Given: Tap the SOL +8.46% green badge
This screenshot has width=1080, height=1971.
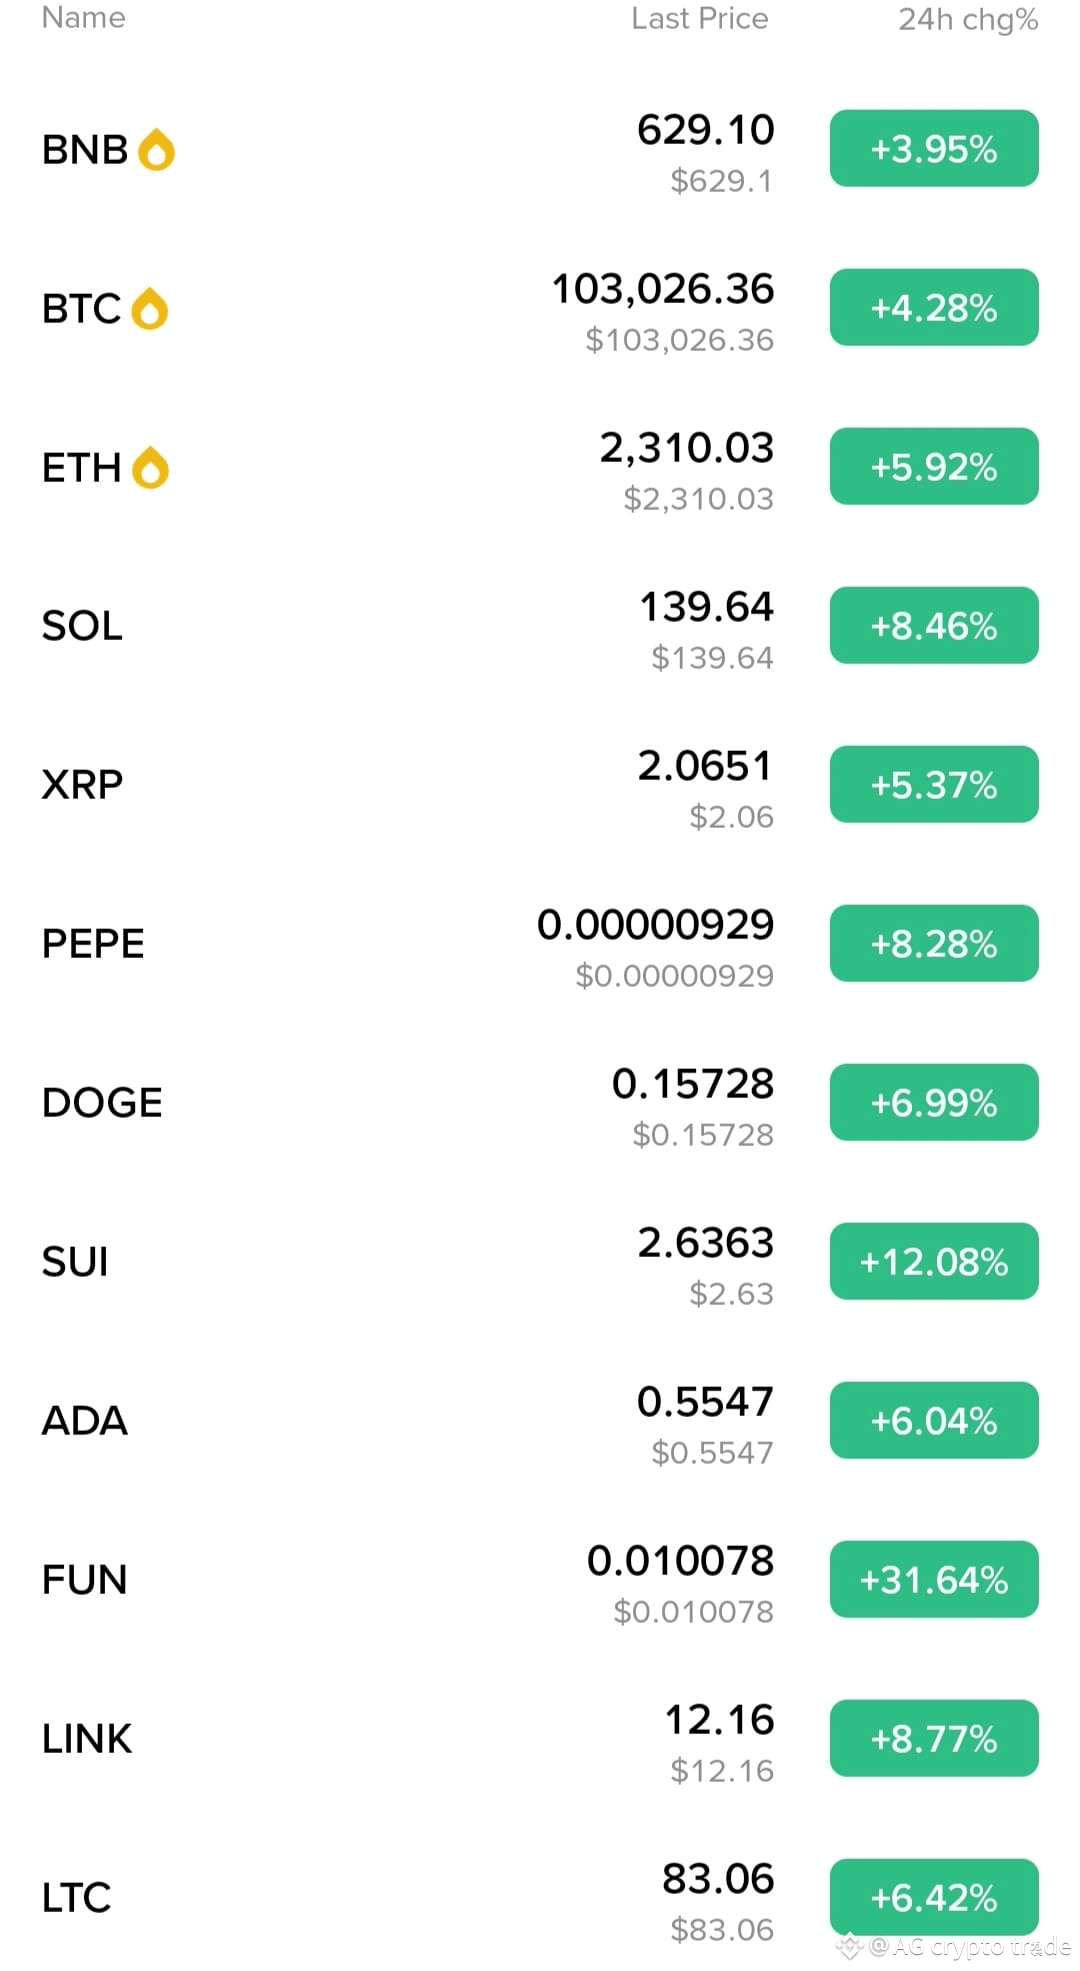Looking at the screenshot, I should pos(934,626).
